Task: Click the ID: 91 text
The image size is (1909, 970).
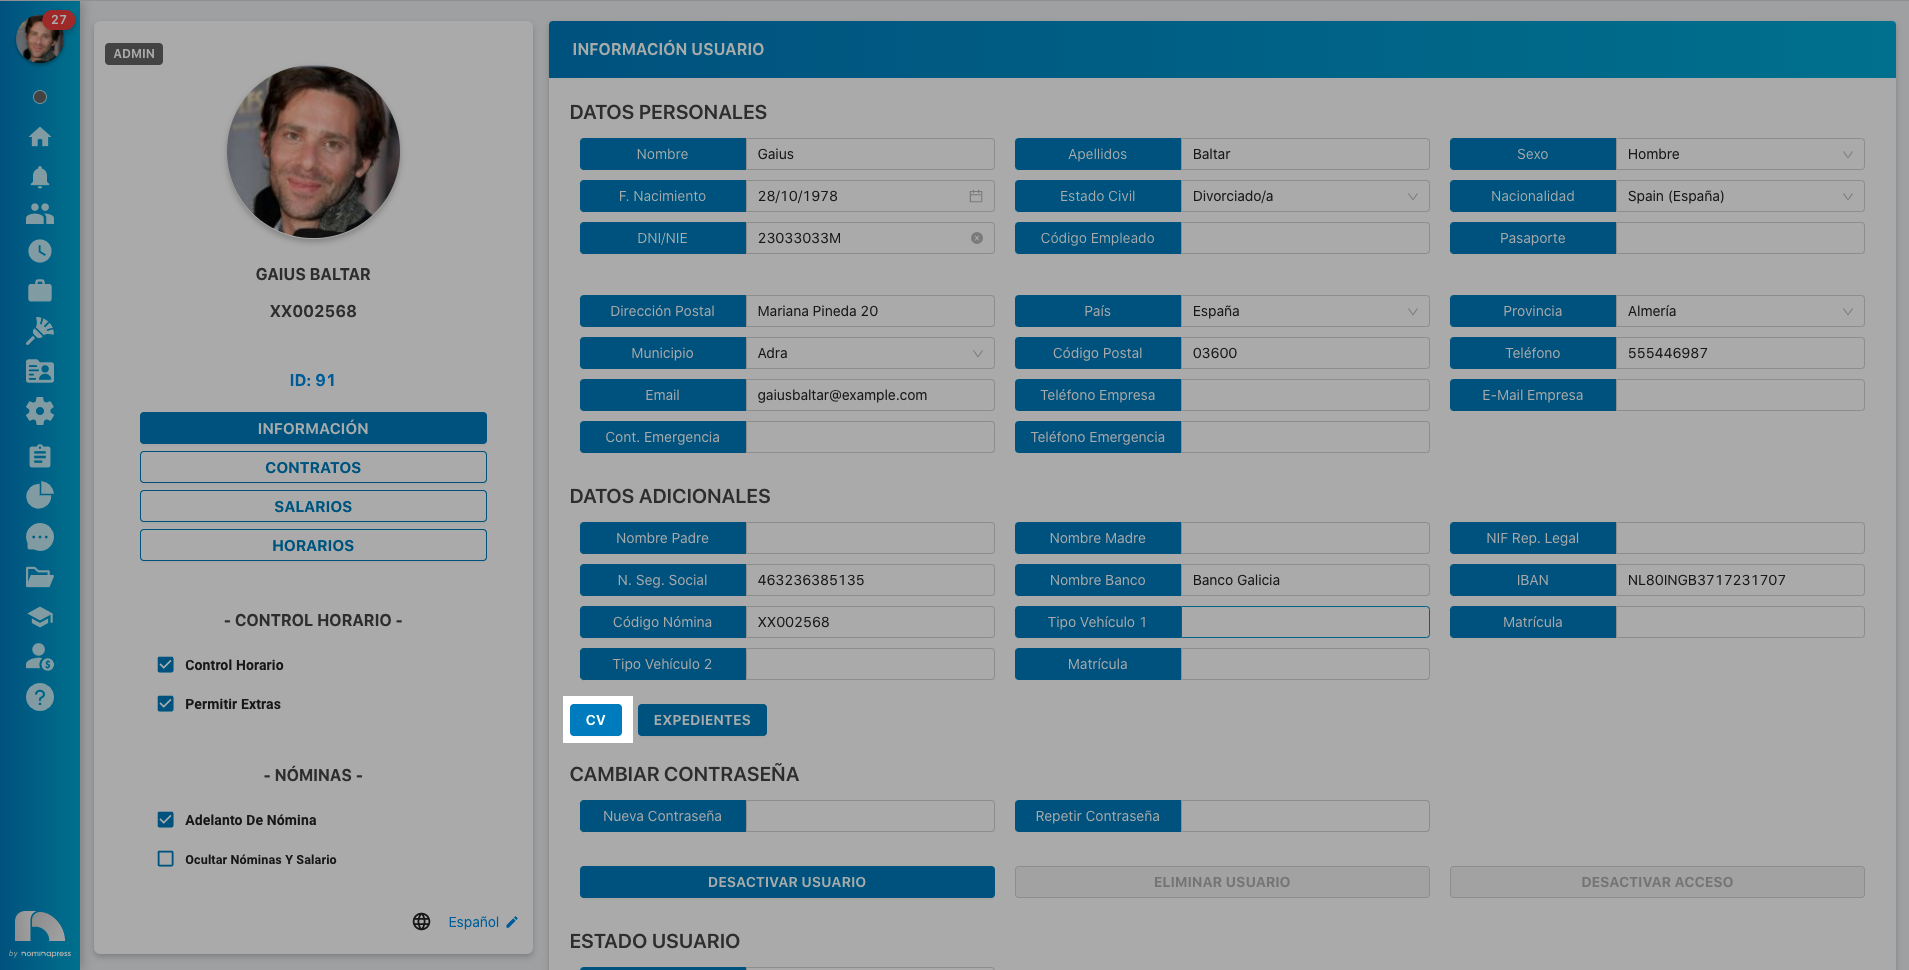Action: pyautogui.click(x=313, y=380)
